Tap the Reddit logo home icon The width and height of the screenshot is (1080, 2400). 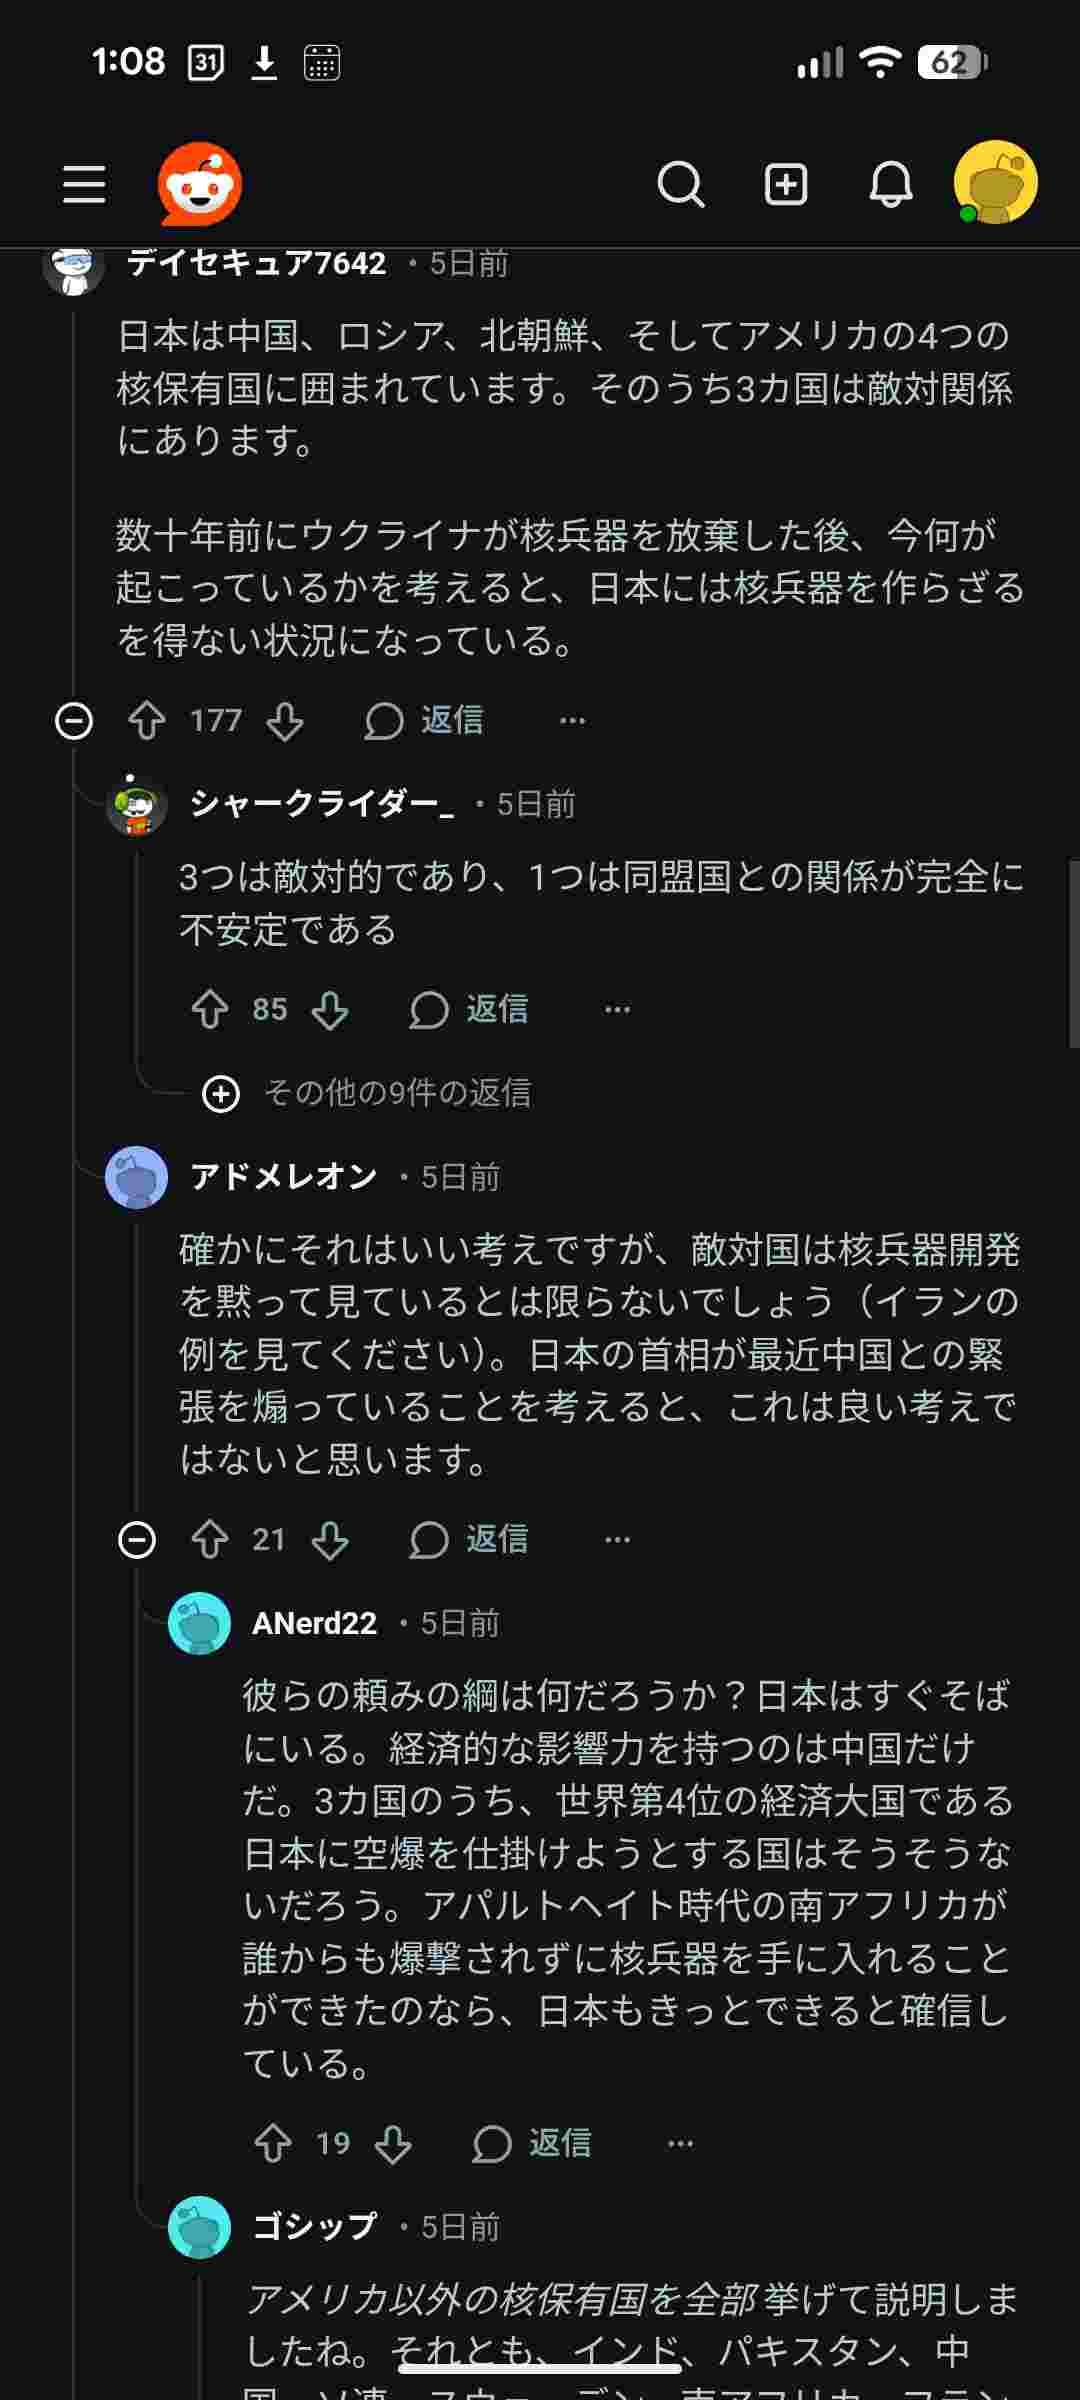pyautogui.click(x=200, y=184)
